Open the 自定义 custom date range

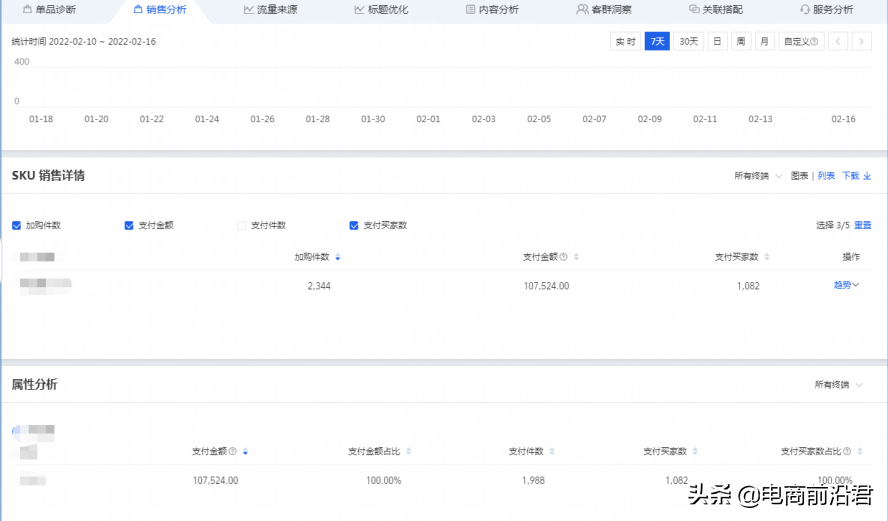(801, 41)
